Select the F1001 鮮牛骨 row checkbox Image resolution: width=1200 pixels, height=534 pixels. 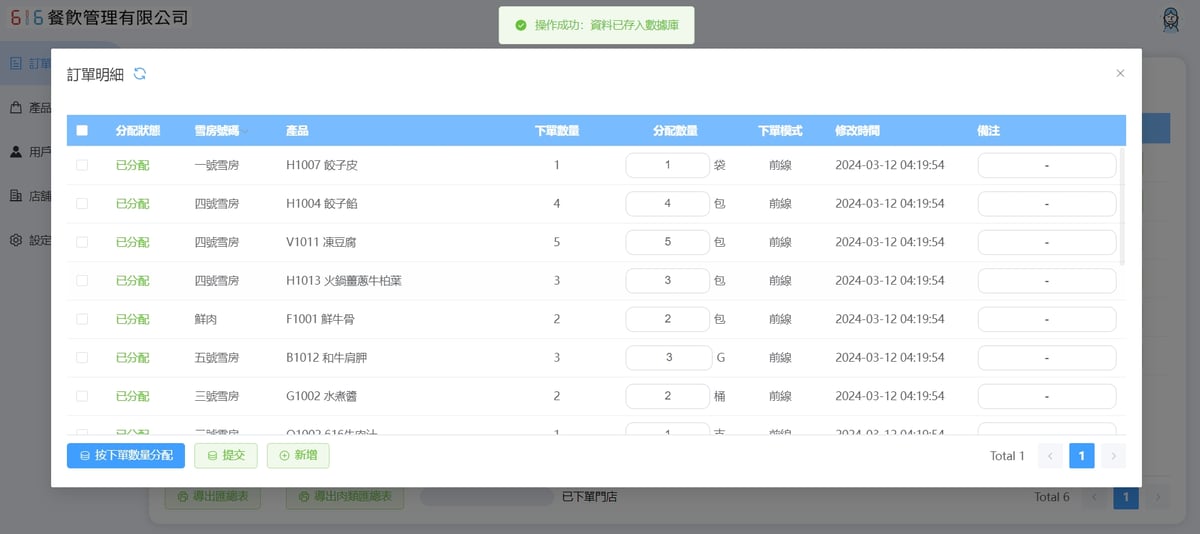pos(82,319)
